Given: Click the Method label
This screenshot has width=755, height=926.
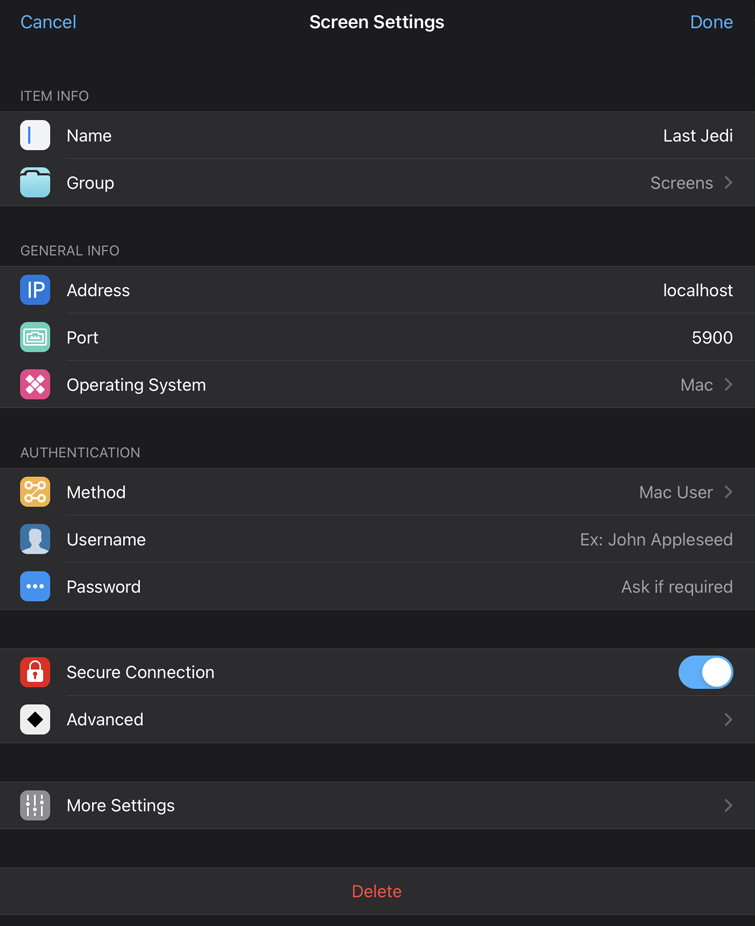Looking at the screenshot, I should (96, 493).
